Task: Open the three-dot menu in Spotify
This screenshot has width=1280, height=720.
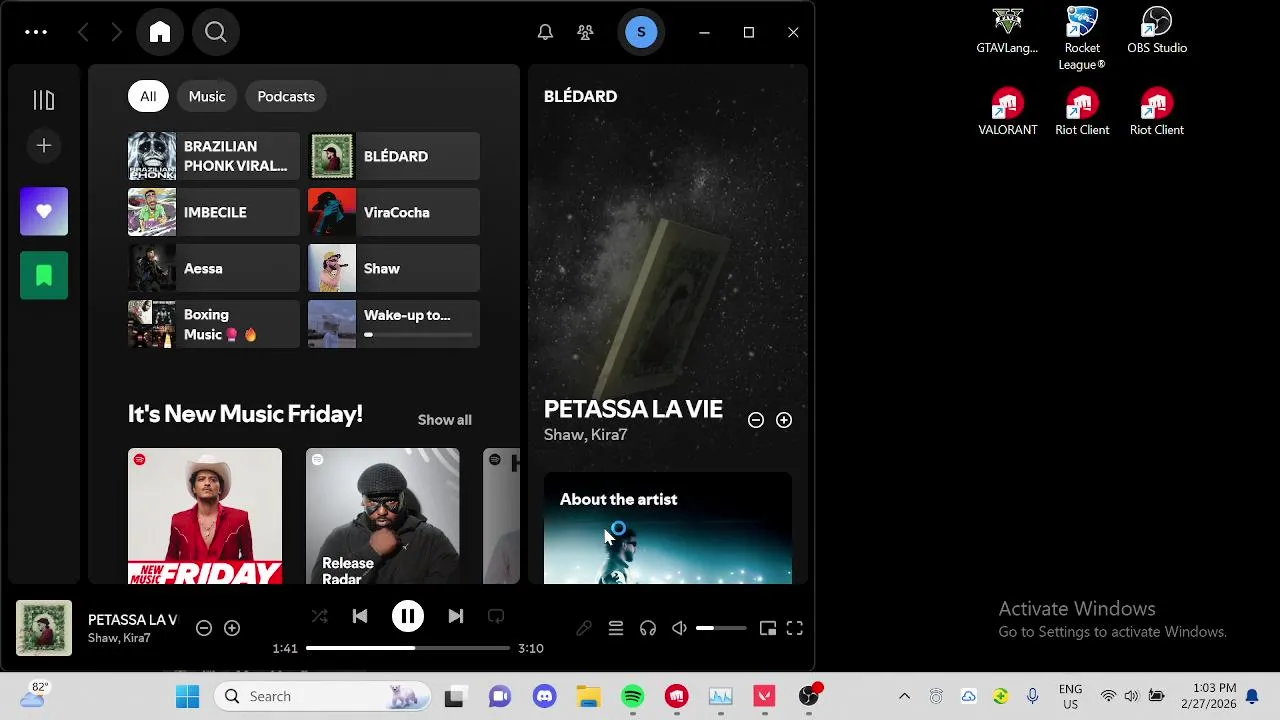Action: point(36,32)
